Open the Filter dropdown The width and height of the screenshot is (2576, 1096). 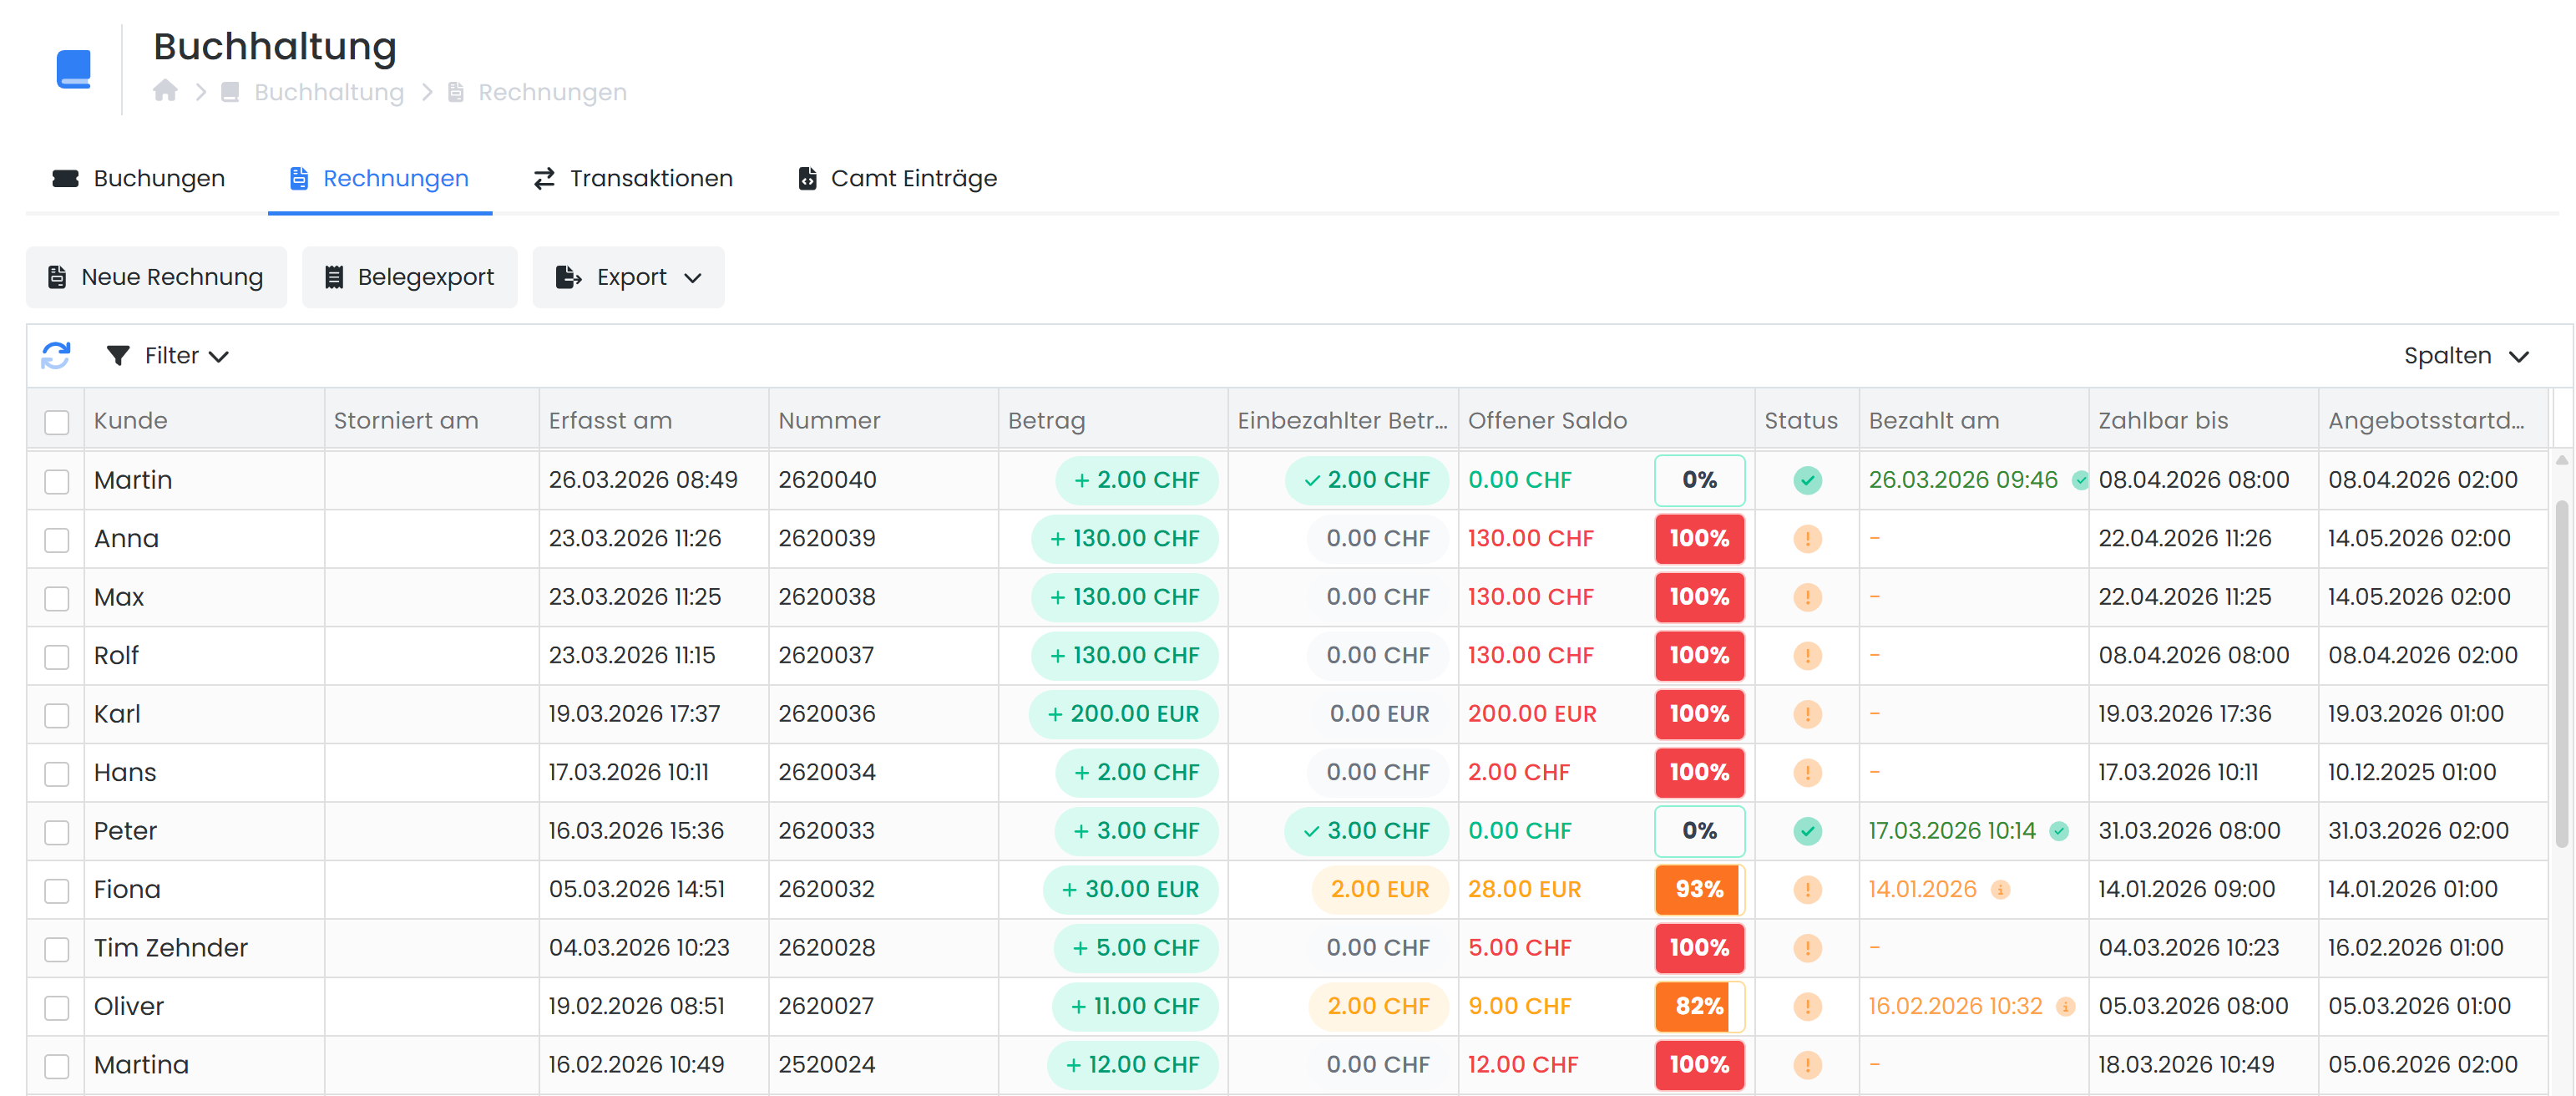(x=168, y=355)
